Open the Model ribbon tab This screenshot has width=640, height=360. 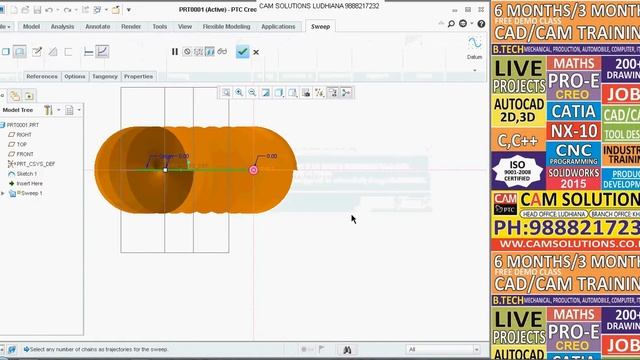(x=31, y=27)
